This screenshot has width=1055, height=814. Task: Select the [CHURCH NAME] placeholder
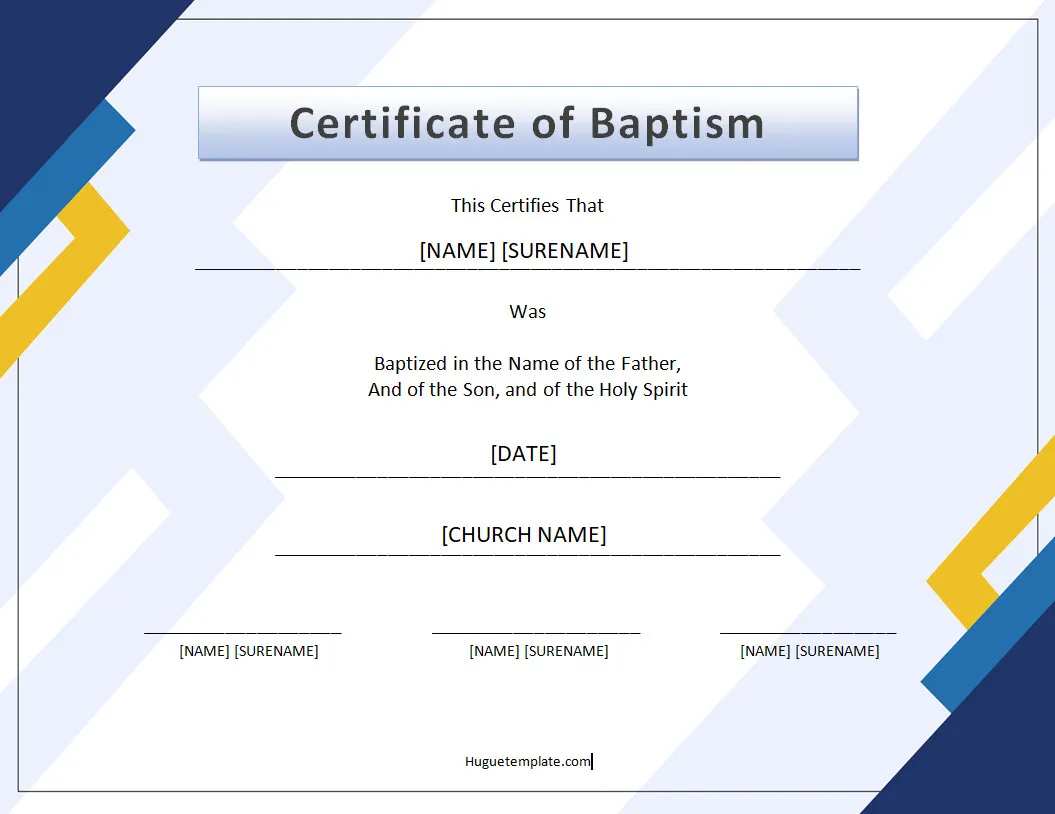[x=523, y=534]
